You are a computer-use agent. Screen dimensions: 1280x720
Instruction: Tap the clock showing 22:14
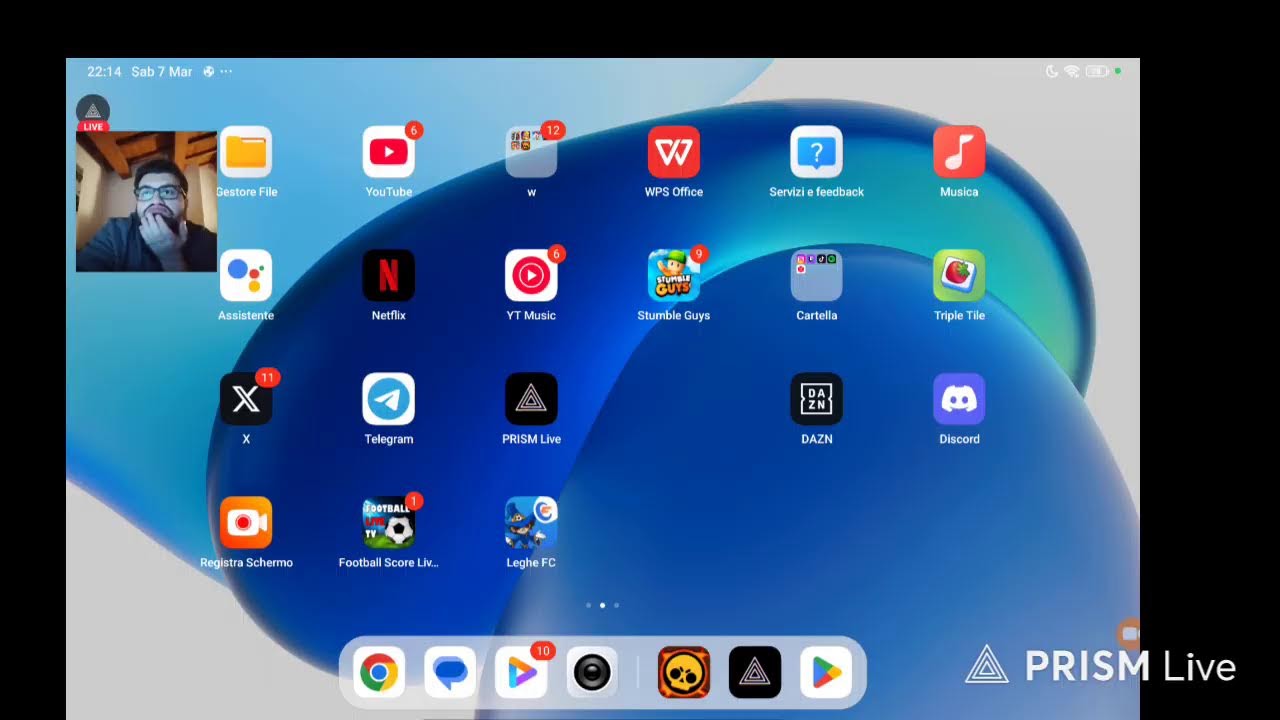coord(104,72)
